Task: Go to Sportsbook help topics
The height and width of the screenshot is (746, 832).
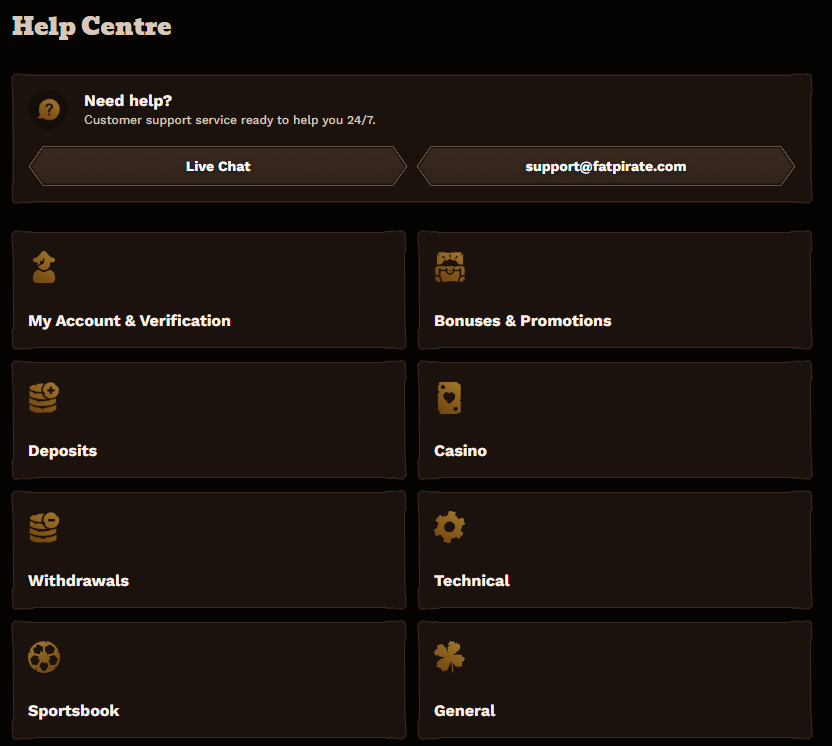Action: 209,680
